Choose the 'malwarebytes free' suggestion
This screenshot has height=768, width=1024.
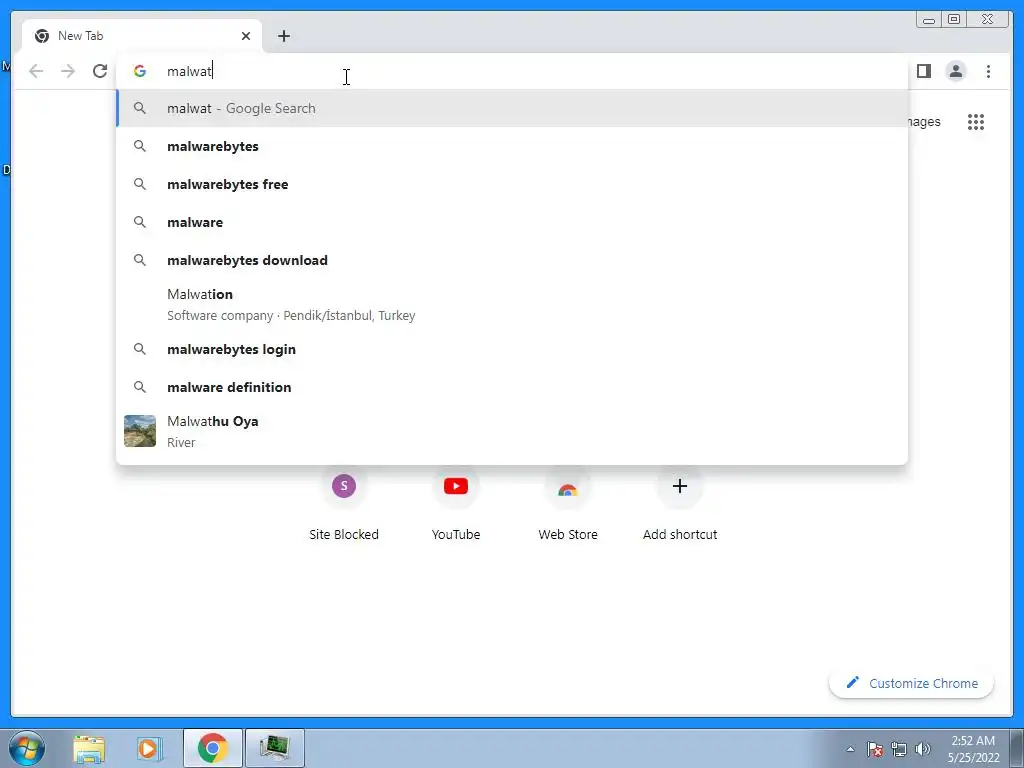(x=512, y=184)
